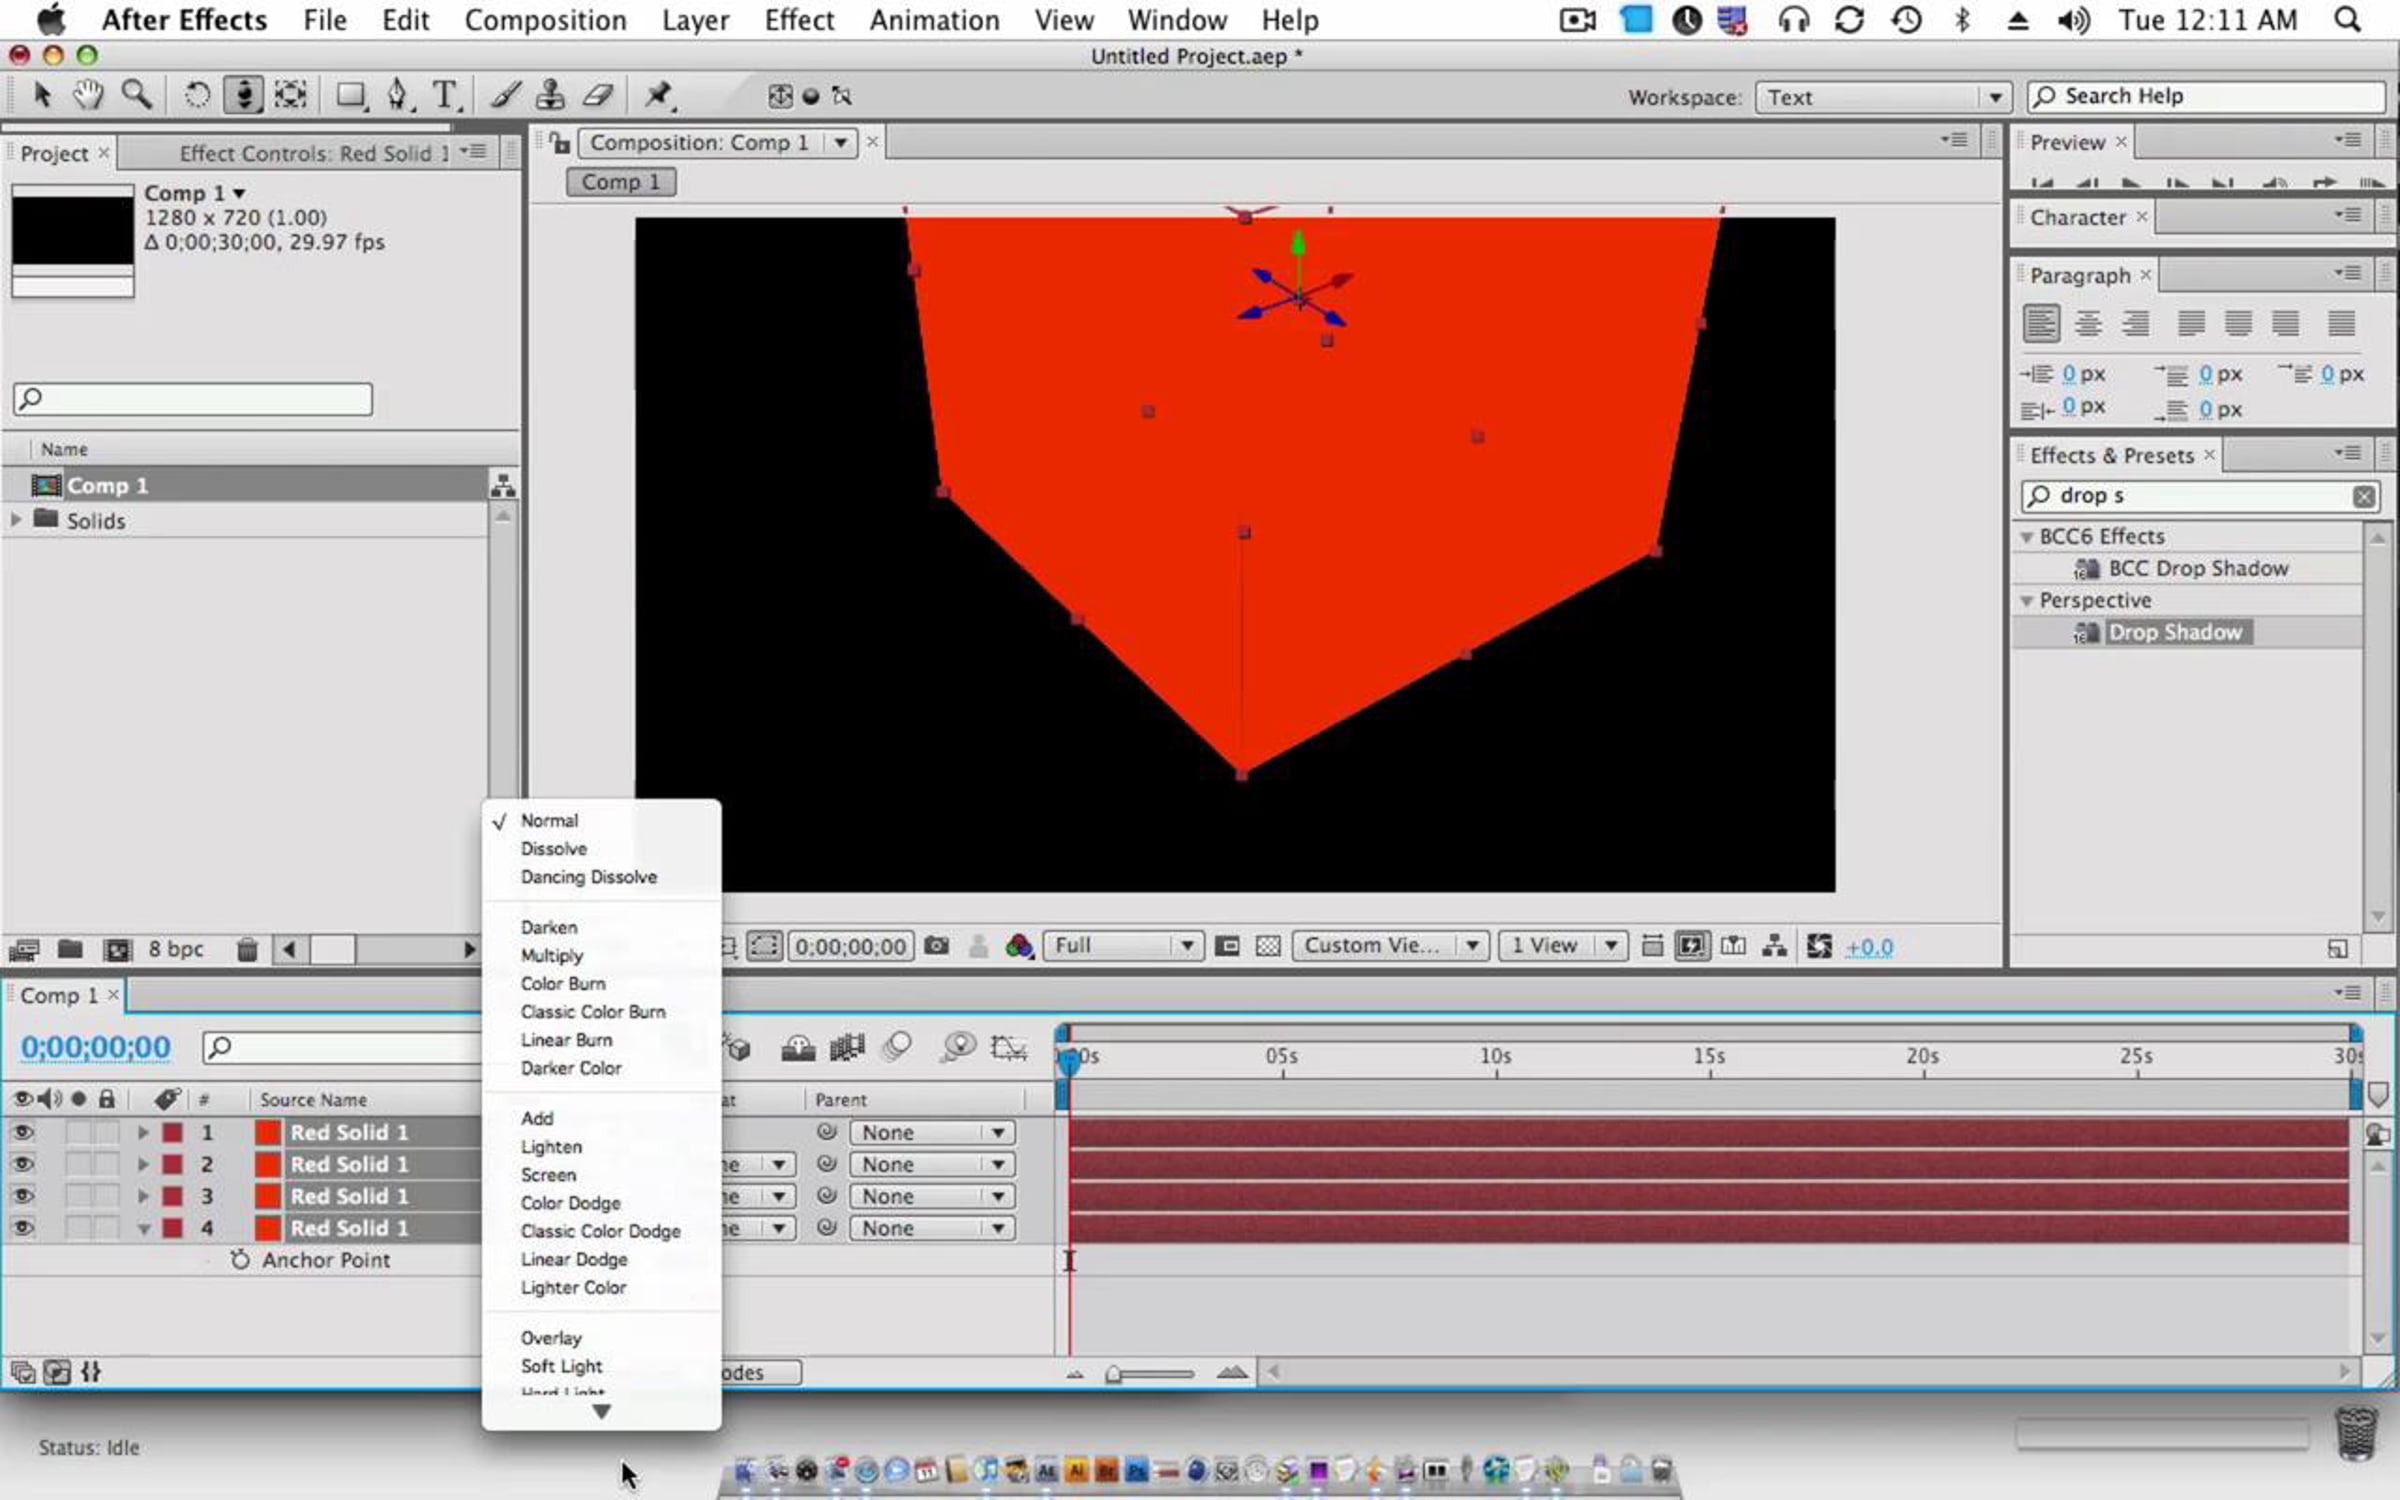2400x1500 pixels.
Task: Select the Pen tool
Action: tap(398, 96)
